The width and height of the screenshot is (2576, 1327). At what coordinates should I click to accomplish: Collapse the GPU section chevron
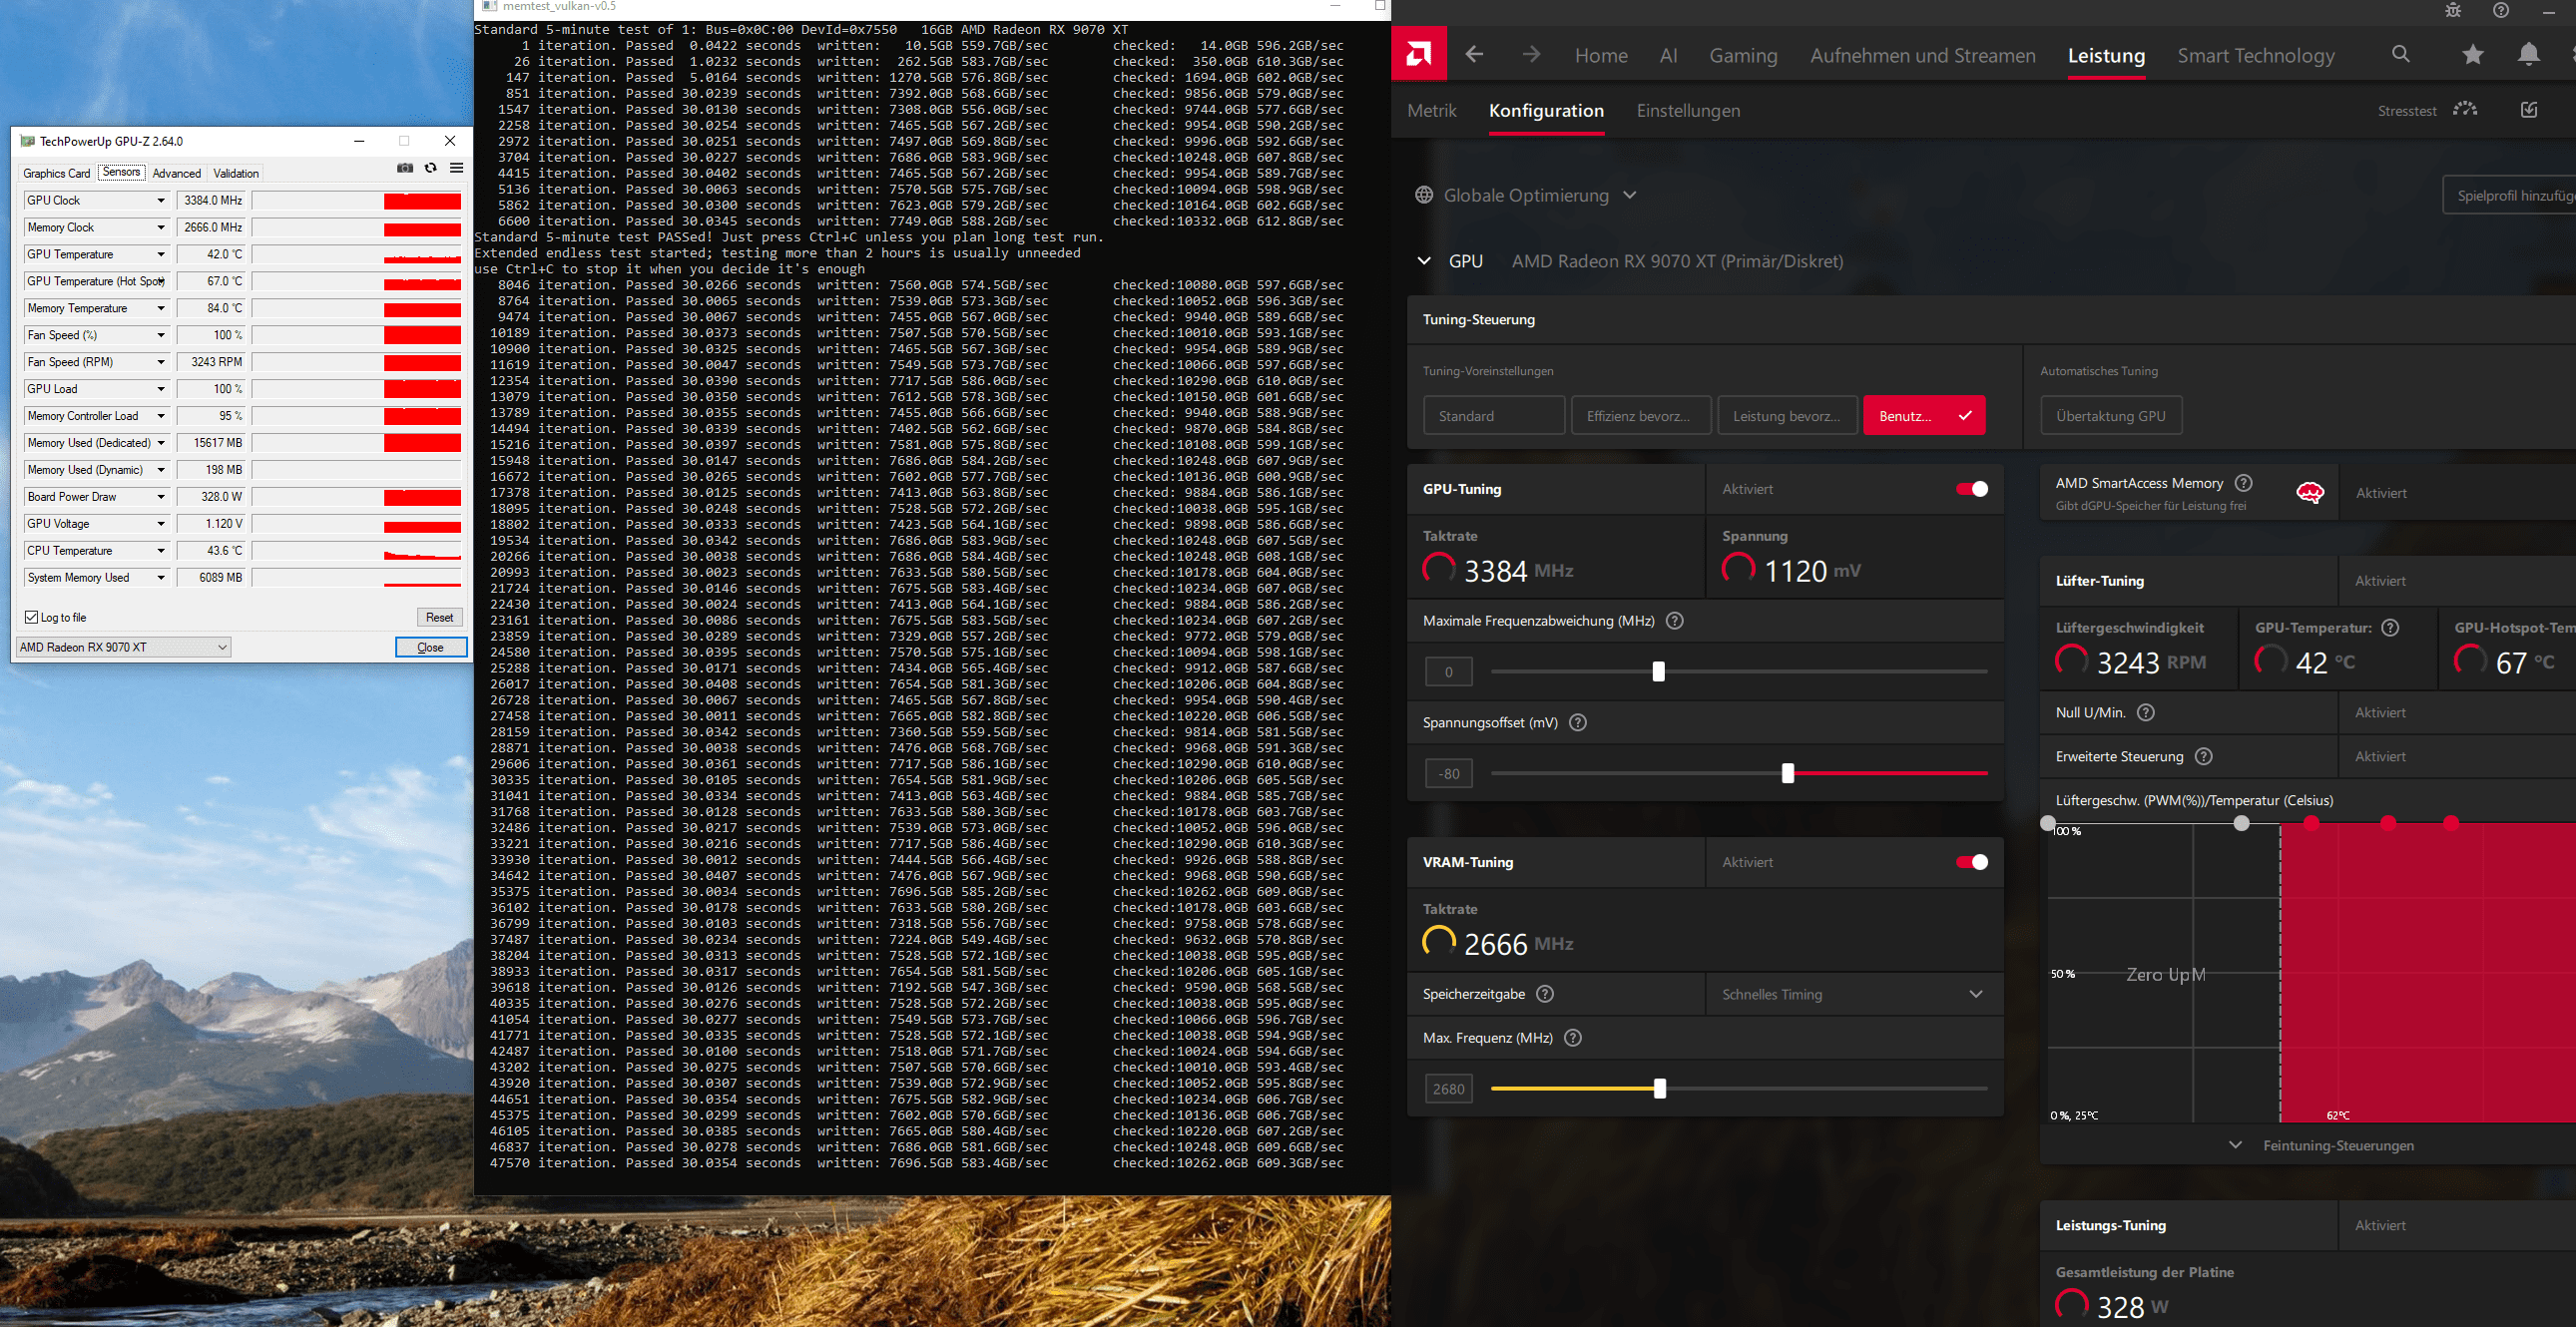coord(1424,261)
